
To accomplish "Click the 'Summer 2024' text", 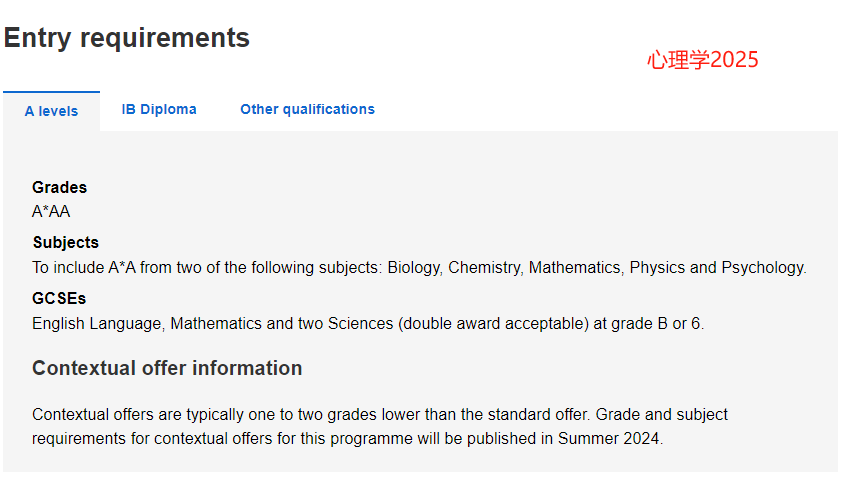I will [x=610, y=439].
